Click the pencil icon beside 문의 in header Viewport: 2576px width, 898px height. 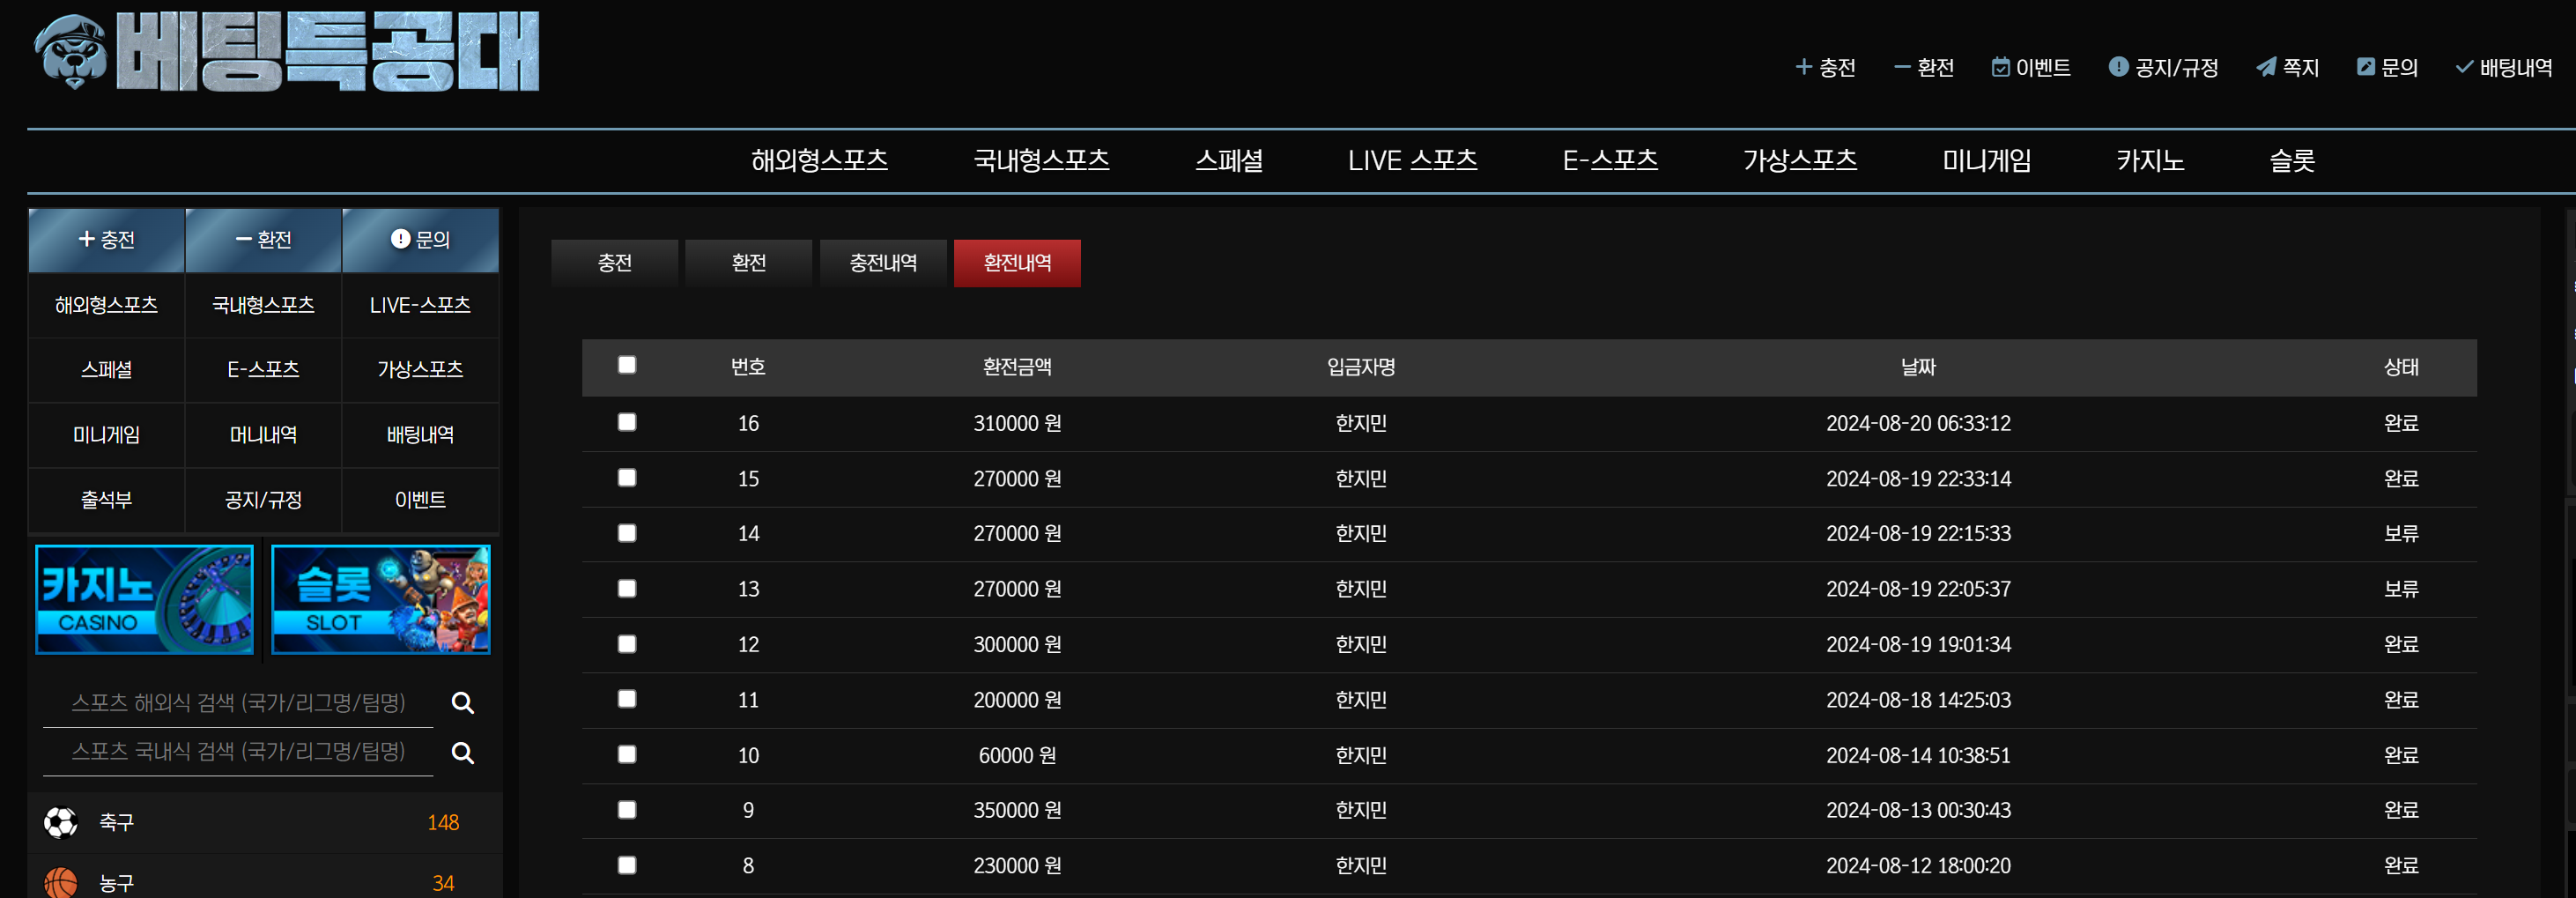point(2365,67)
